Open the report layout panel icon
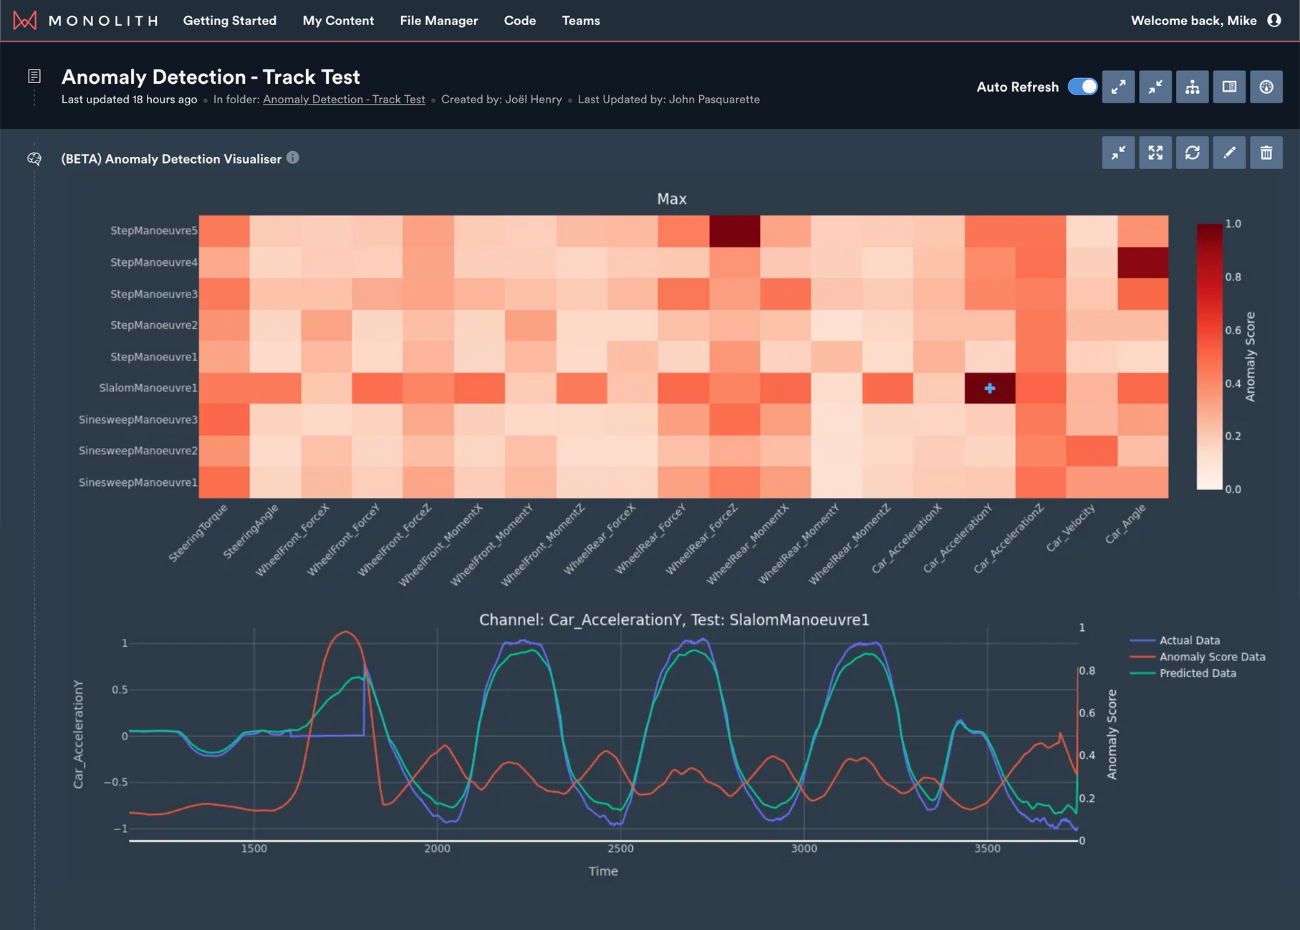1300x930 pixels. tap(1229, 87)
